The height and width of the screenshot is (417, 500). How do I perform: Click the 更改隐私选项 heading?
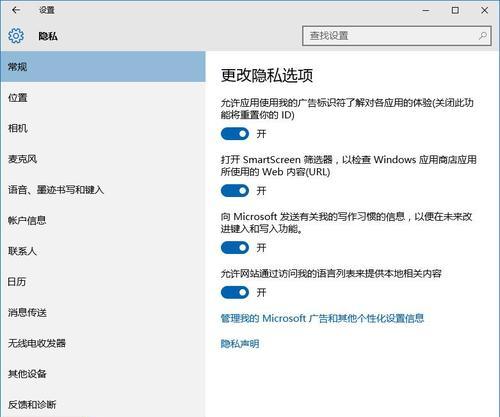[x=267, y=75]
